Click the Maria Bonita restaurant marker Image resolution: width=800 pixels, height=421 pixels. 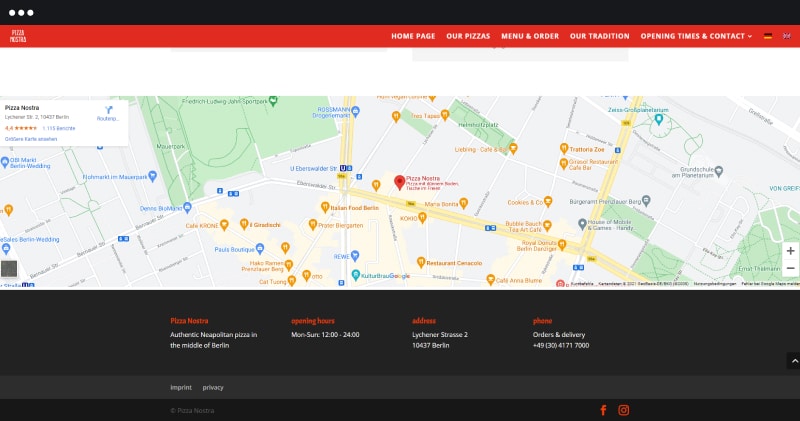click(x=463, y=204)
